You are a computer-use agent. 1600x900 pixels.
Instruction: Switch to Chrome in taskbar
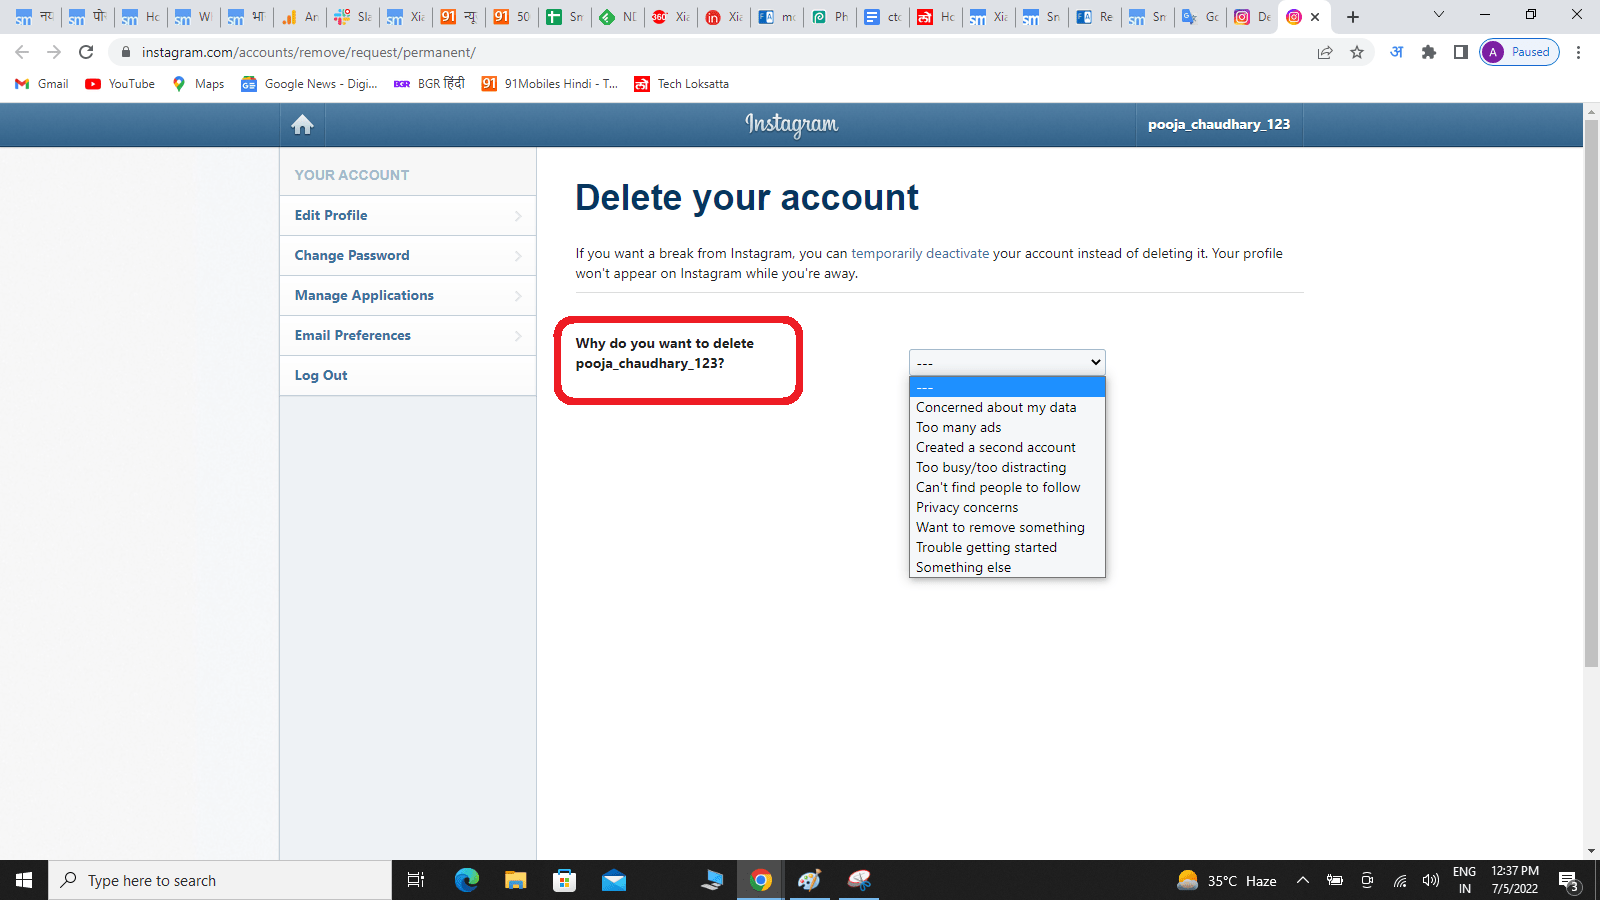[761, 880]
